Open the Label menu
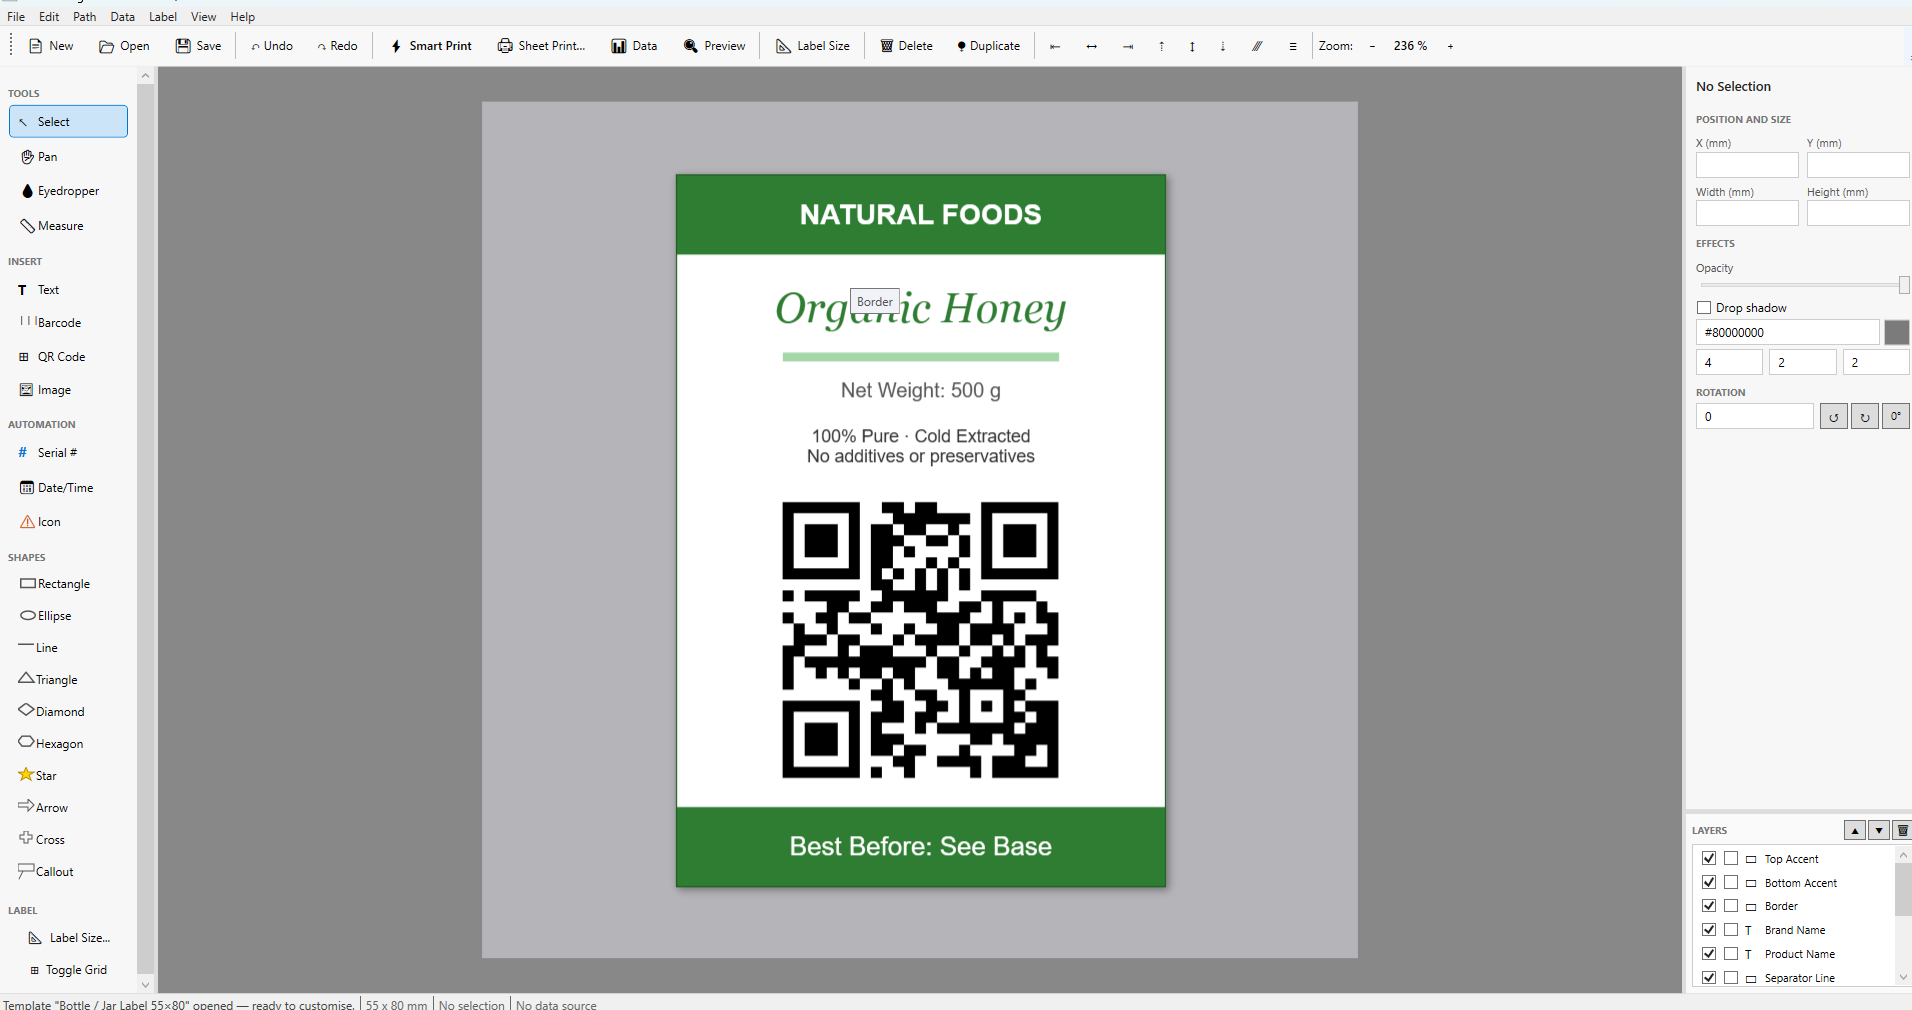 click(x=163, y=16)
